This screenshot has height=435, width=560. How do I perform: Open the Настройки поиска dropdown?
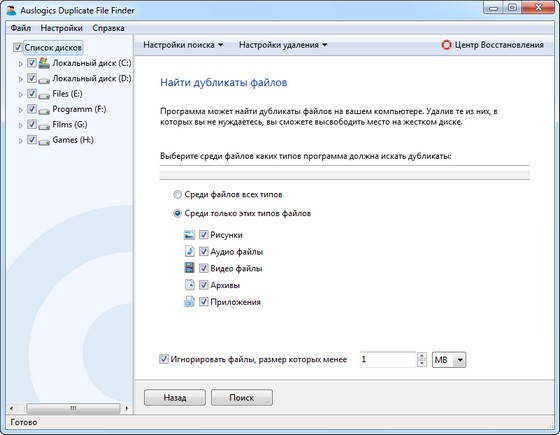[x=183, y=45]
